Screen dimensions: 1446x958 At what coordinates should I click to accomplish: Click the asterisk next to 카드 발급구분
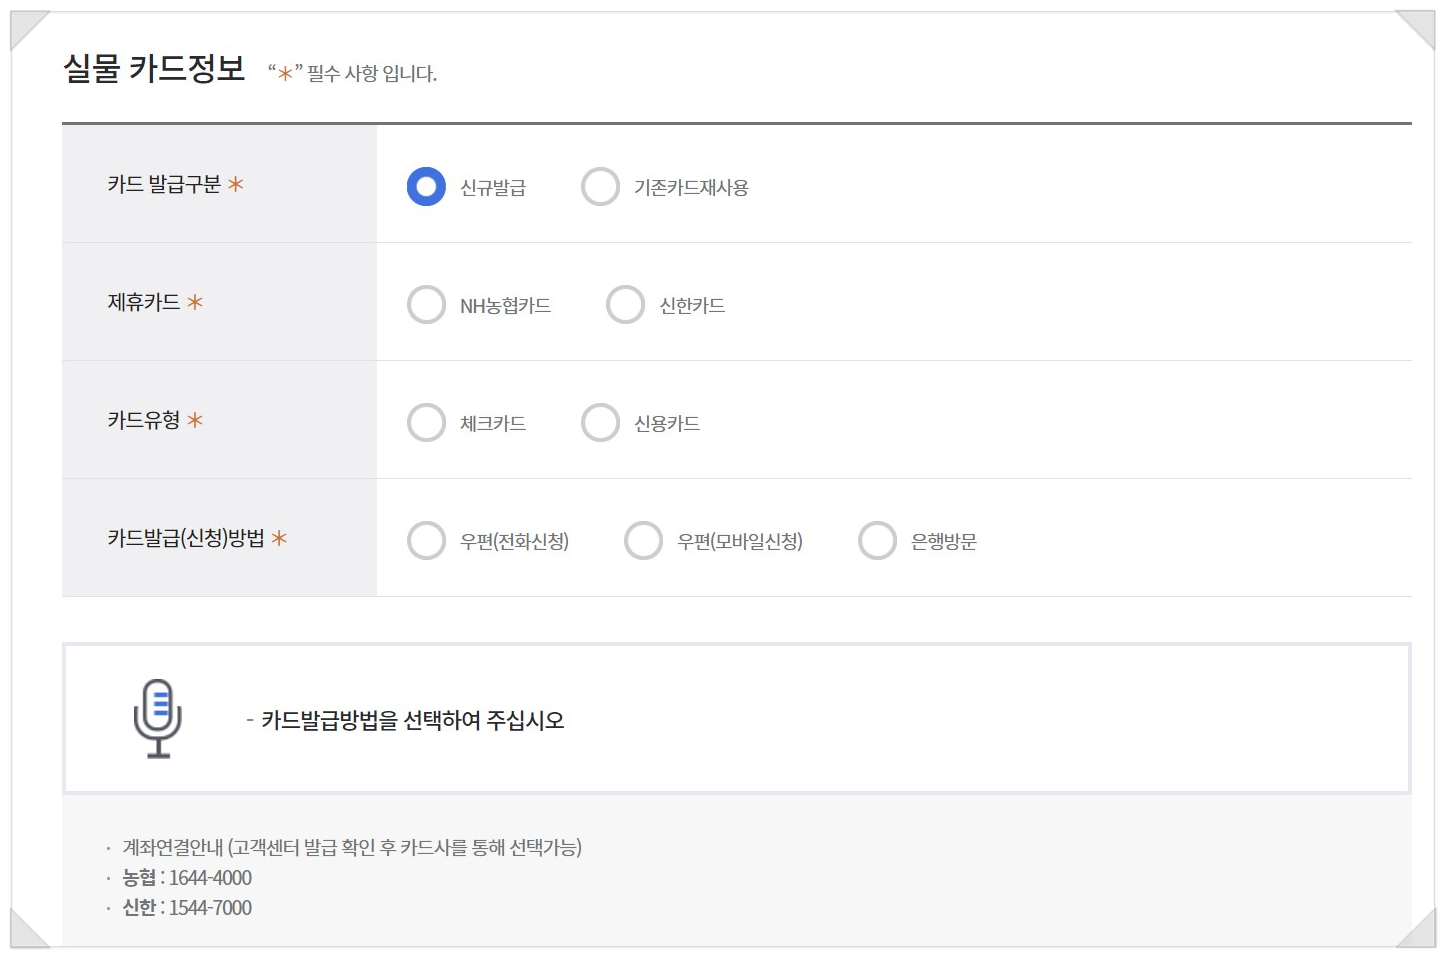coord(235,184)
